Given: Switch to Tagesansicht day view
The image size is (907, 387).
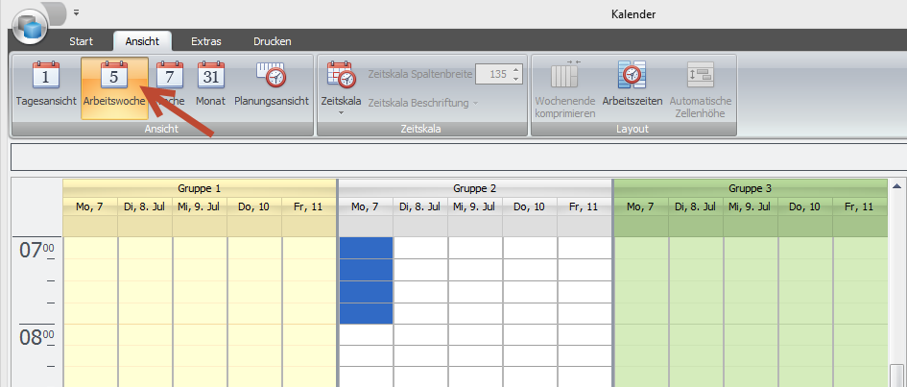Looking at the screenshot, I should coord(46,86).
